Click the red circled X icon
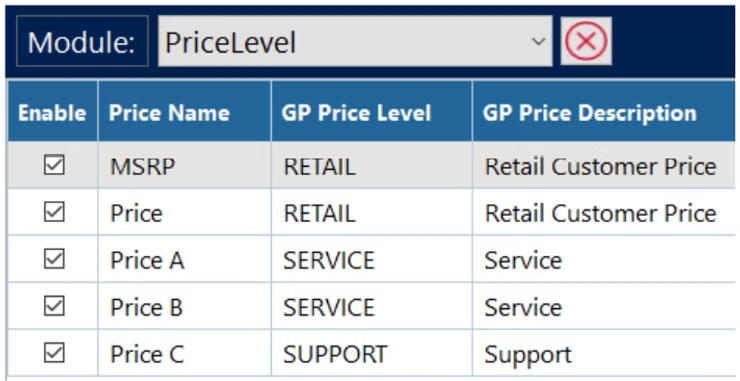This screenshot has width=740, height=381. [x=586, y=41]
